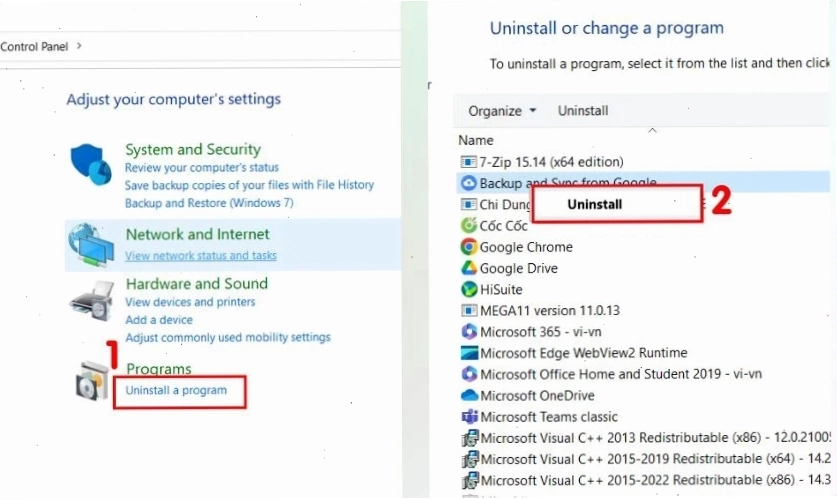Click the Network and Internet globe icon
837x500 pixels.
pyautogui.click(x=91, y=245)
